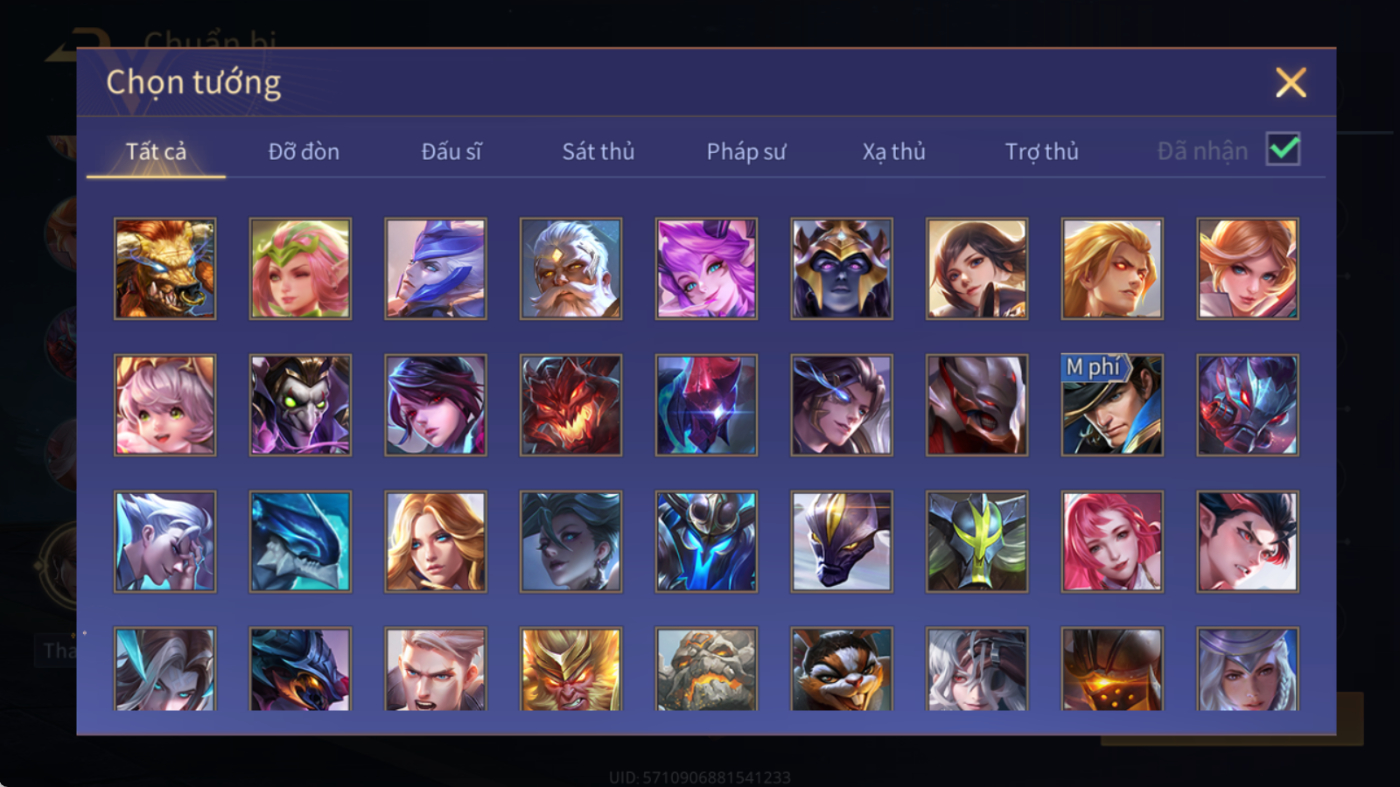Screen dimensions: 1400x787
Task: Choose the blue shark monster hero
Action: click(x=300, y=541)
